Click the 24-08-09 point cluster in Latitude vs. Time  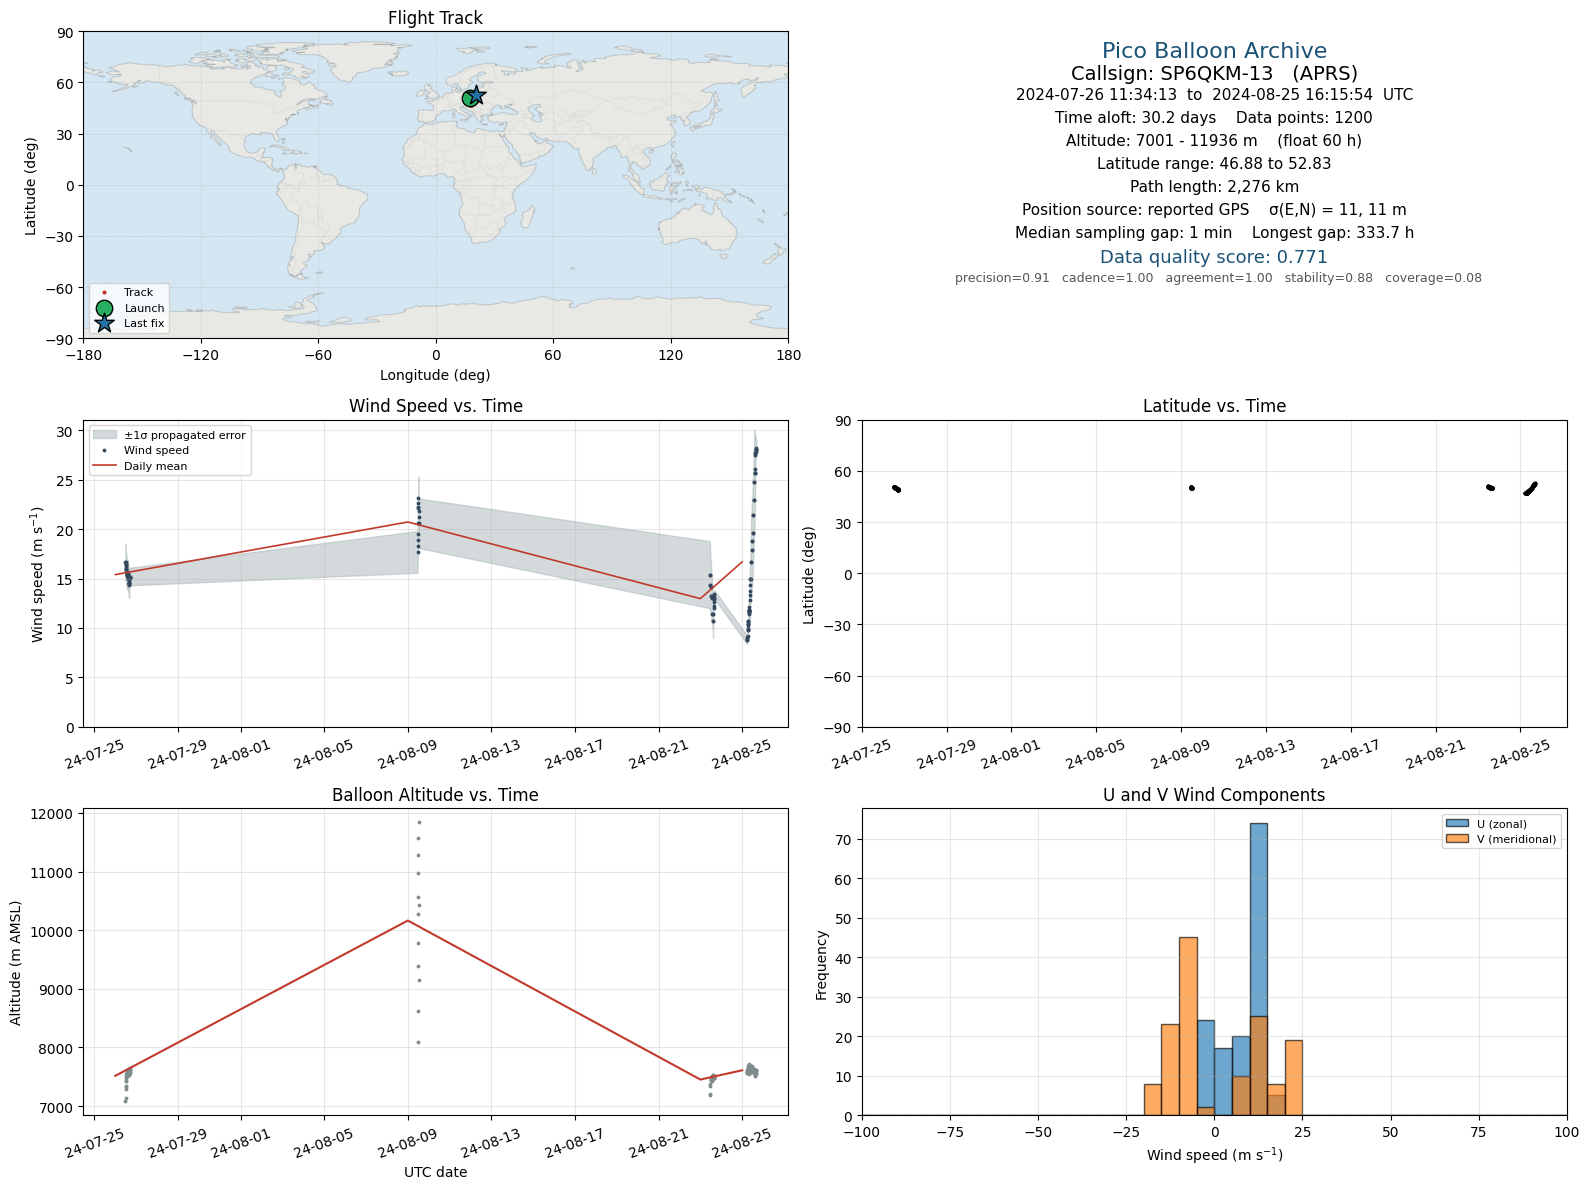tap(1191, 488)
